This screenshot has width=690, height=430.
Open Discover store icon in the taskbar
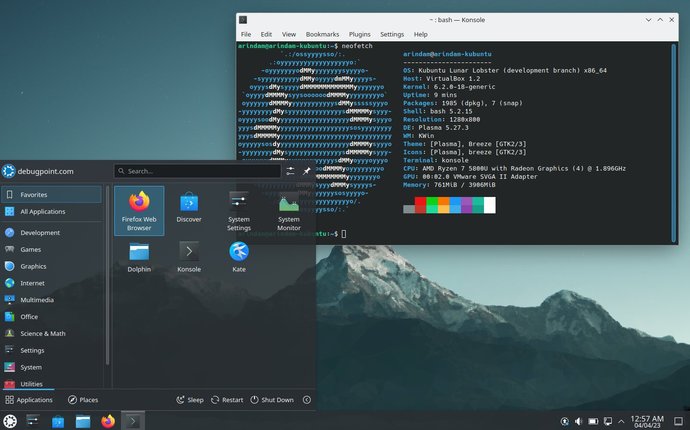(58, 421)
